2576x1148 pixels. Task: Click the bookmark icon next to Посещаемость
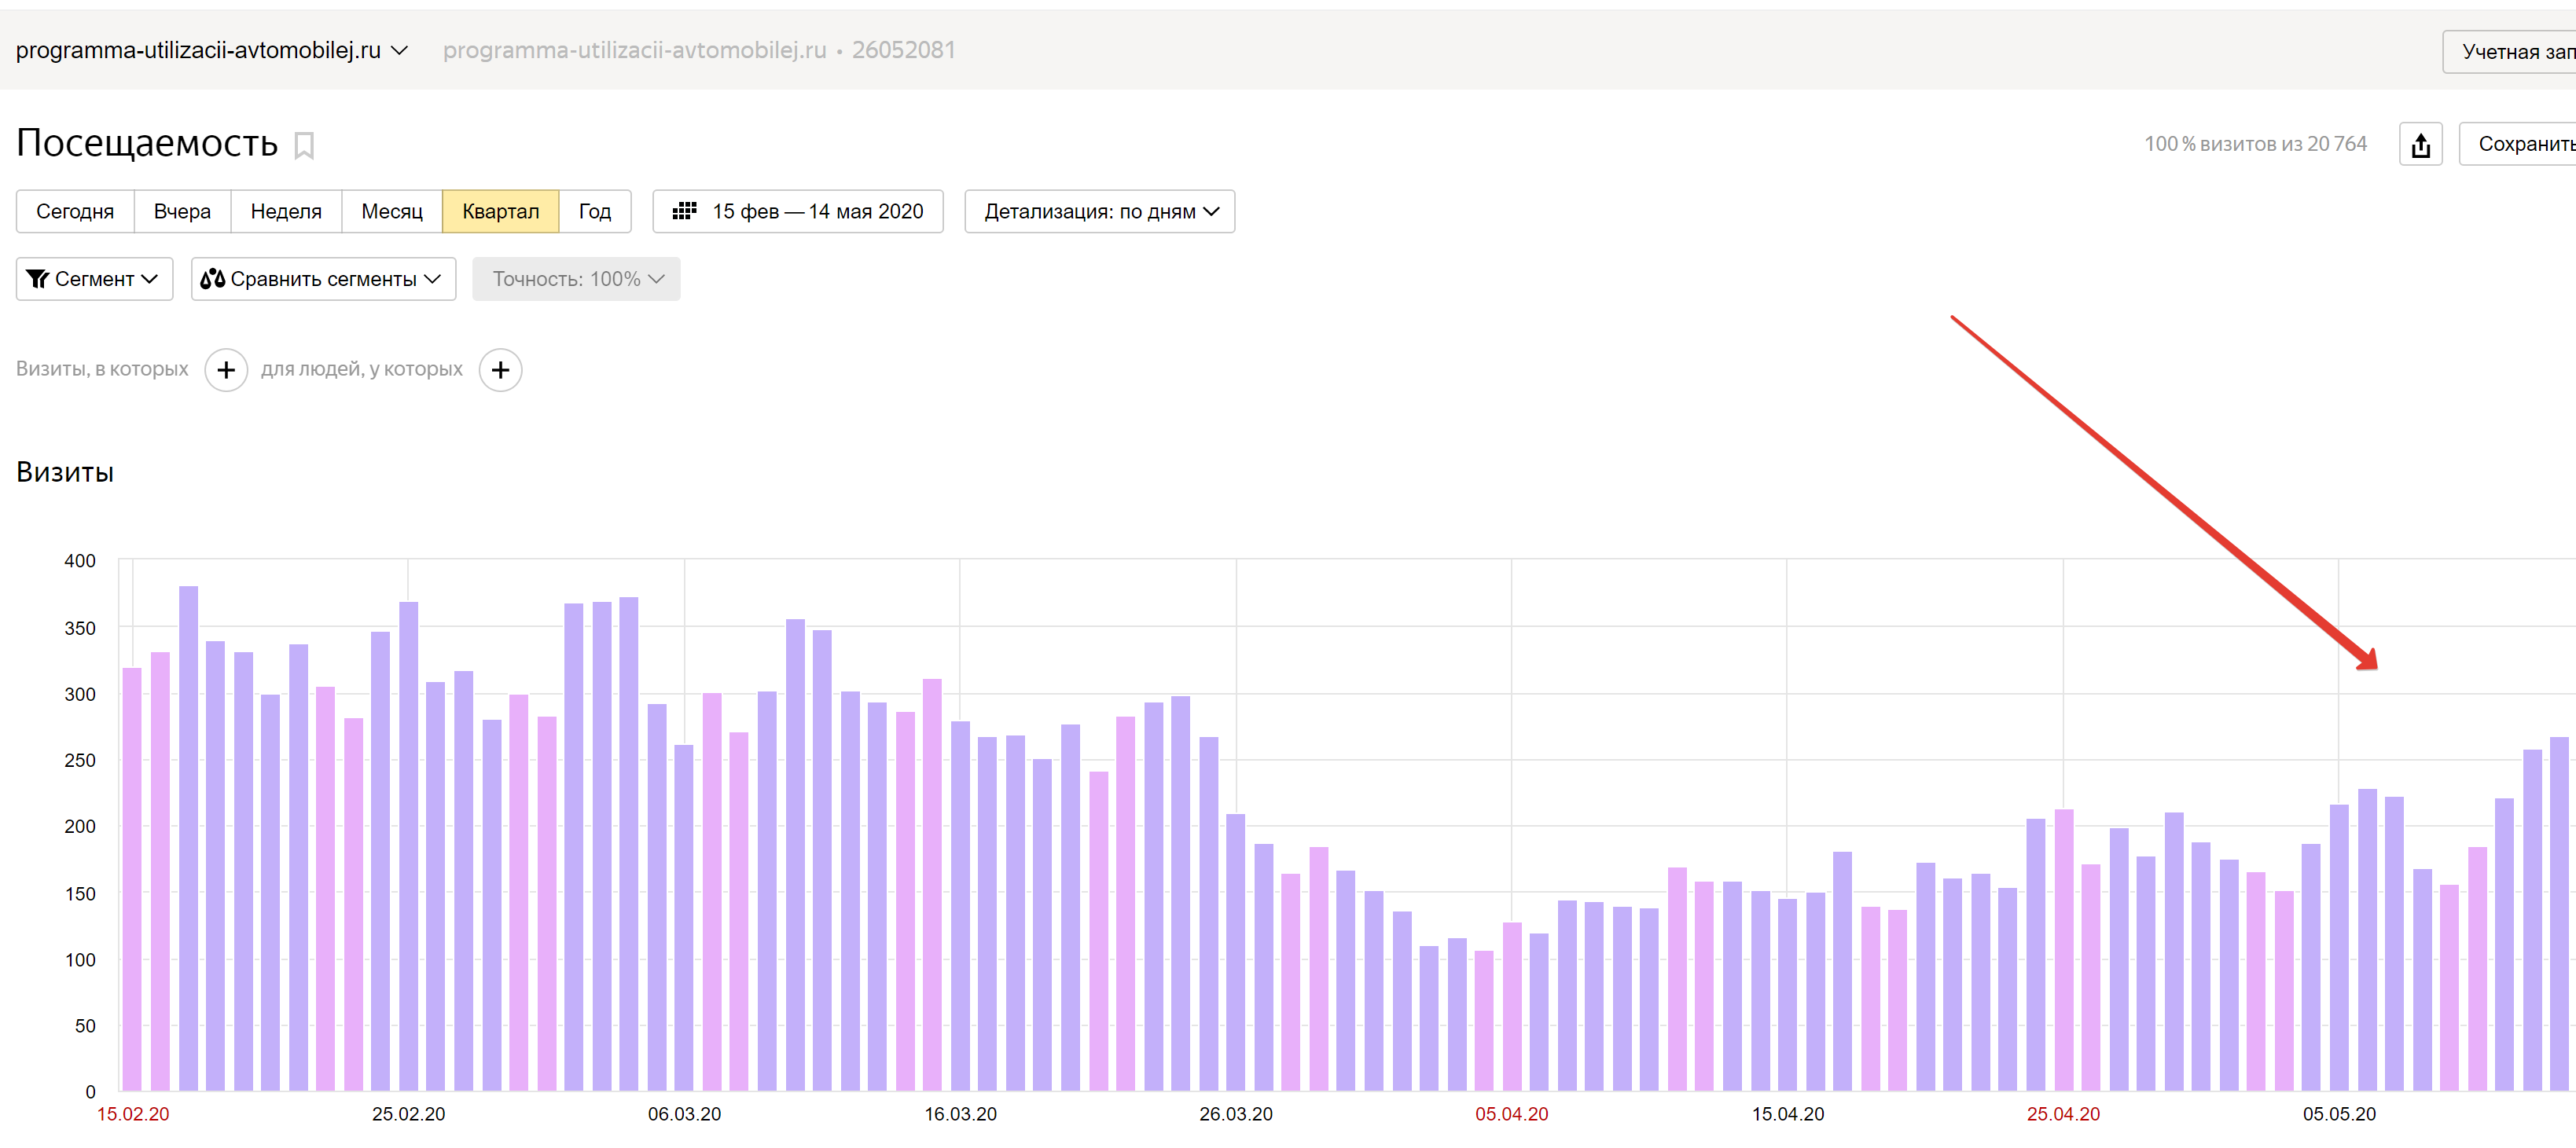tap(304, 146)
